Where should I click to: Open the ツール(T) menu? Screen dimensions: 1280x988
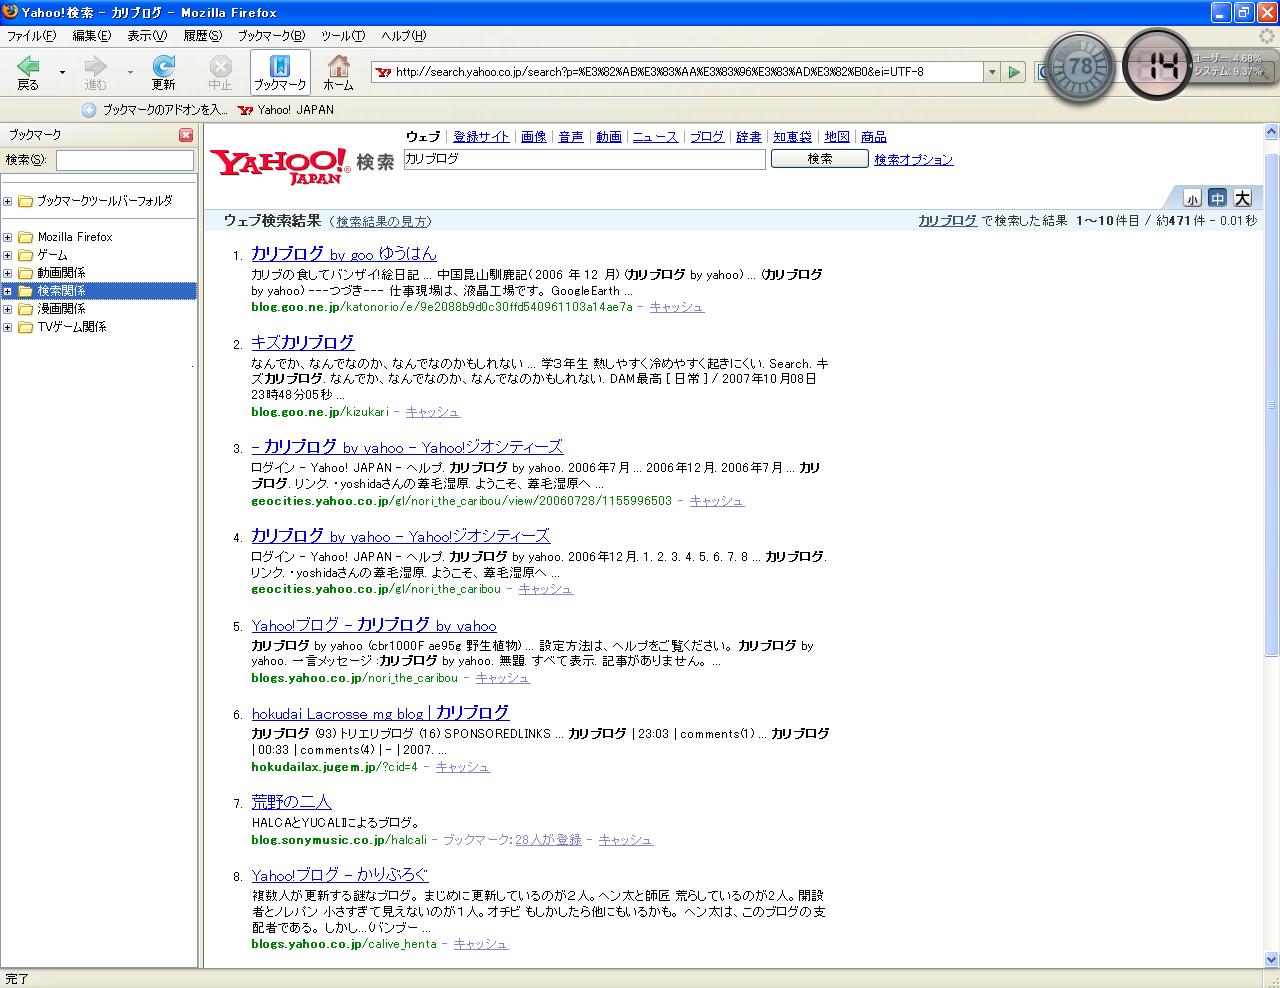coord(343,35)
